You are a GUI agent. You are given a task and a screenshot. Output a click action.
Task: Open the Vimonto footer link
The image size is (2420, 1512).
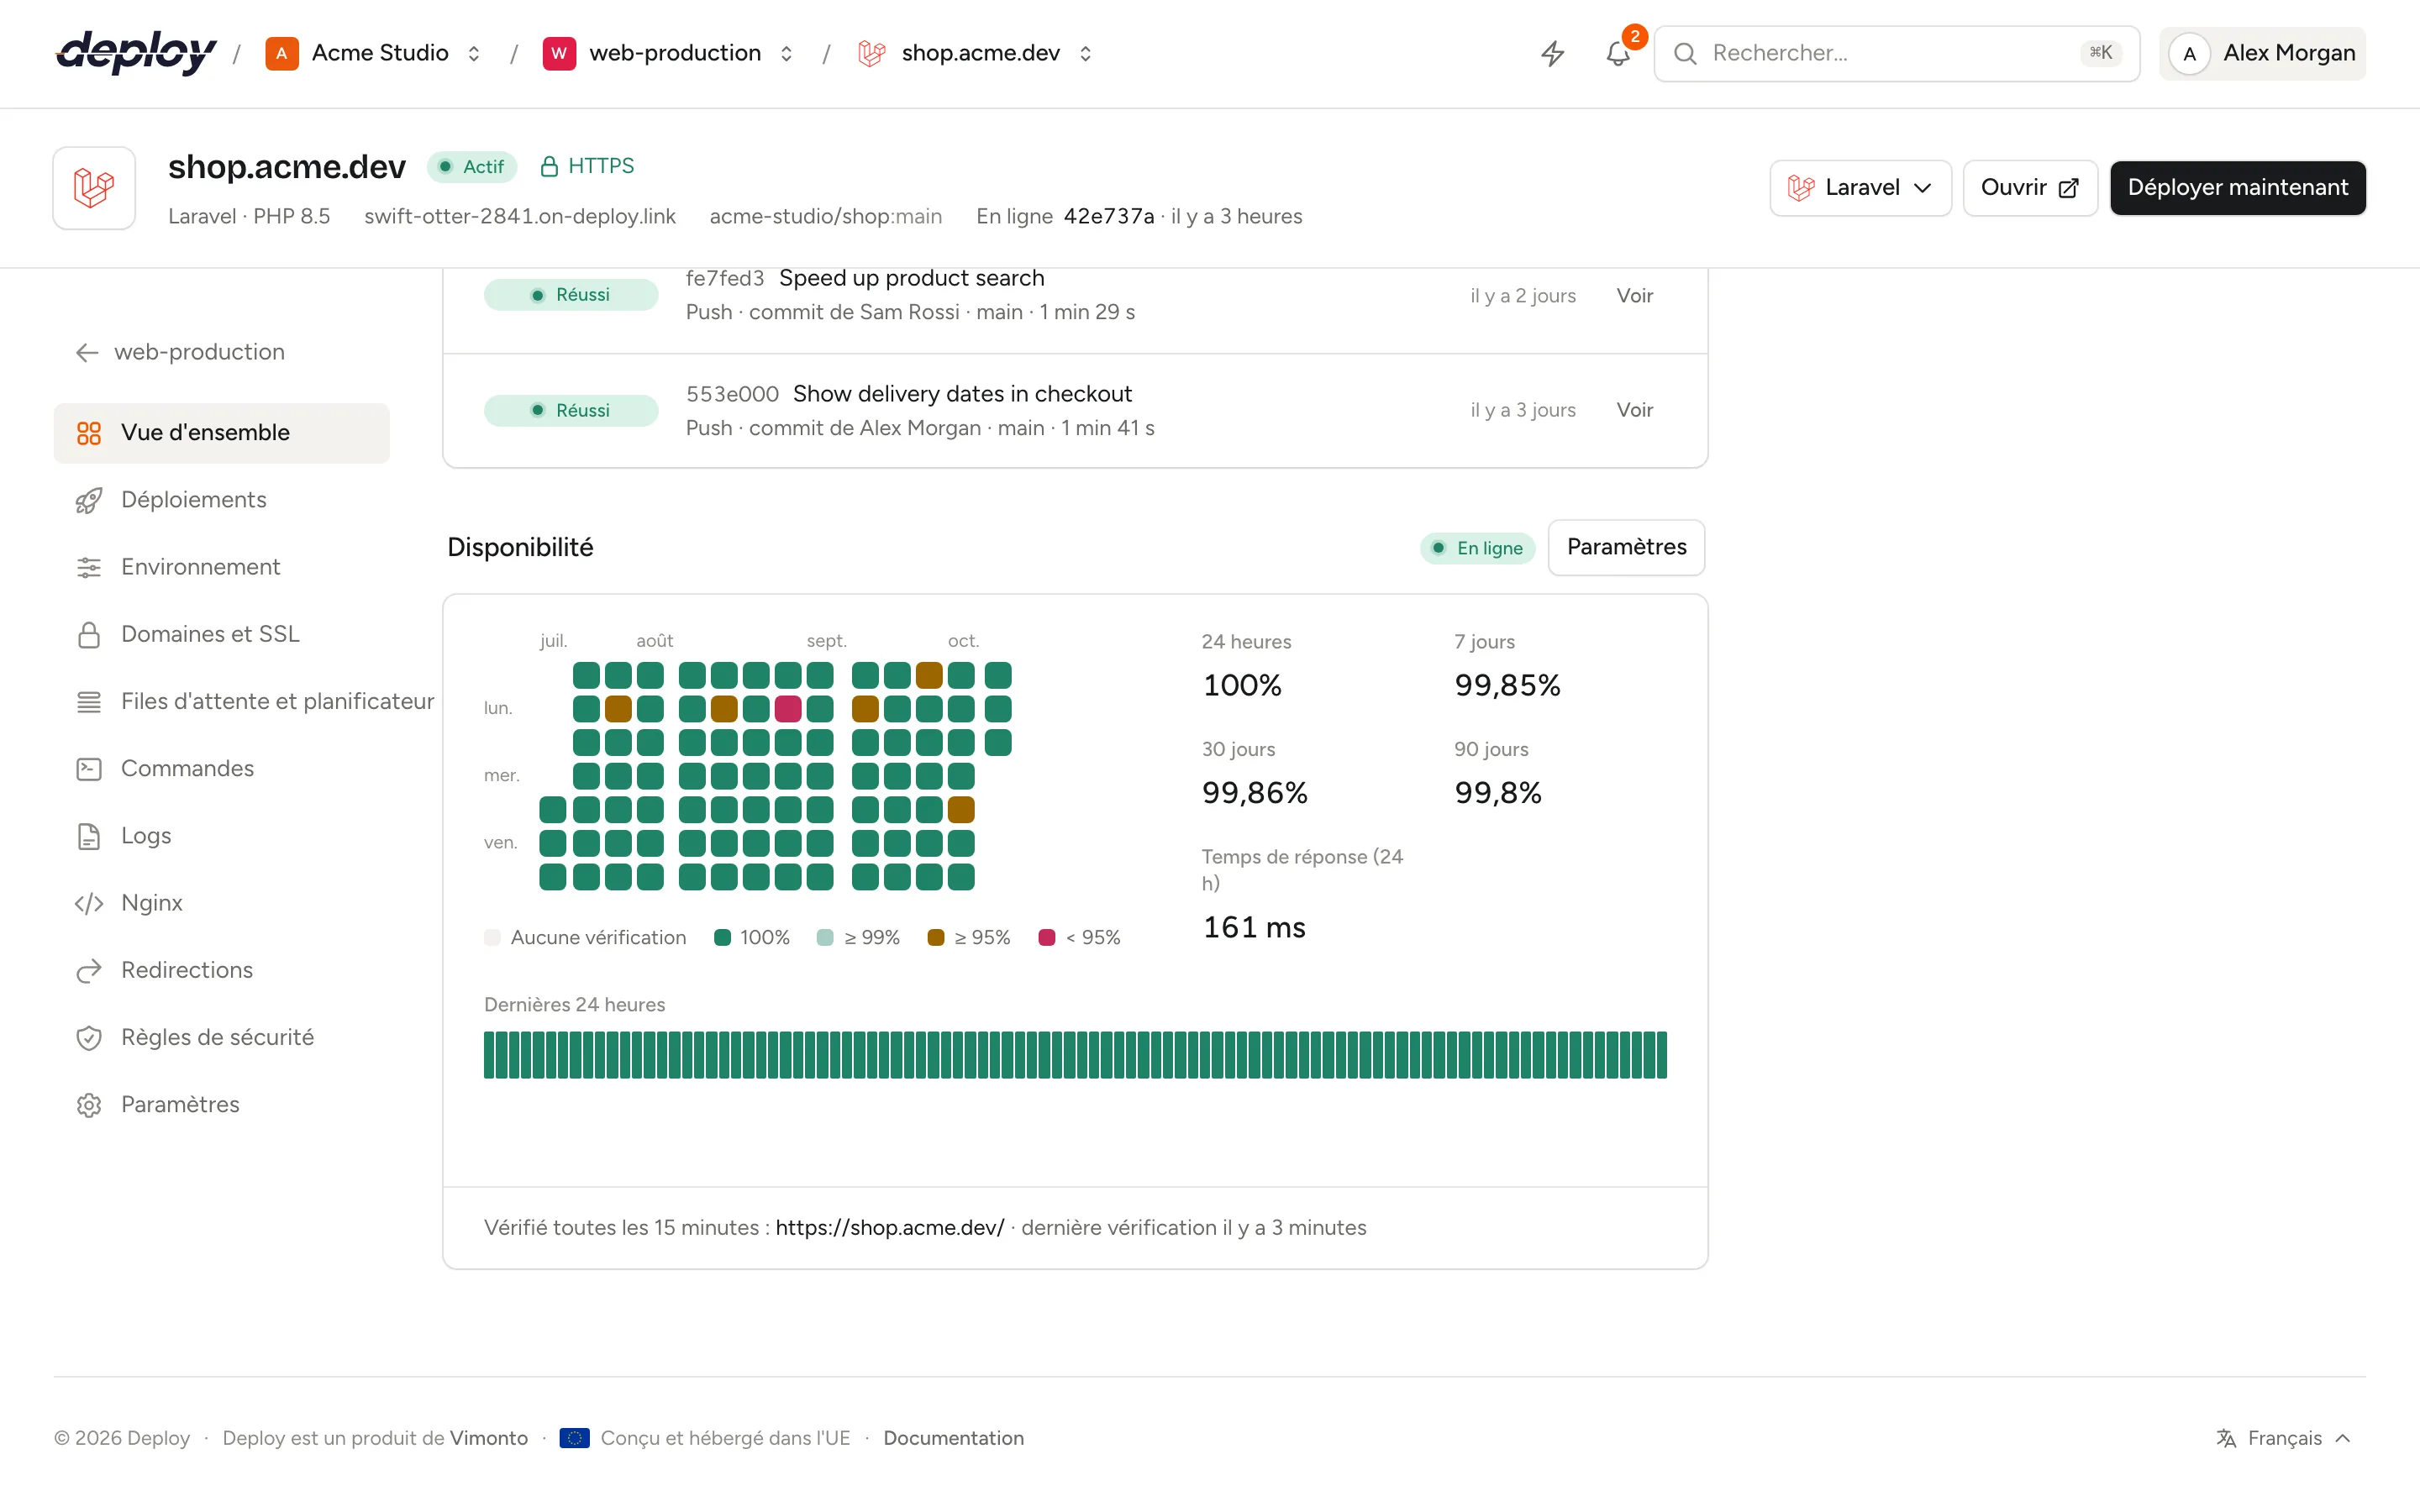488,1438
